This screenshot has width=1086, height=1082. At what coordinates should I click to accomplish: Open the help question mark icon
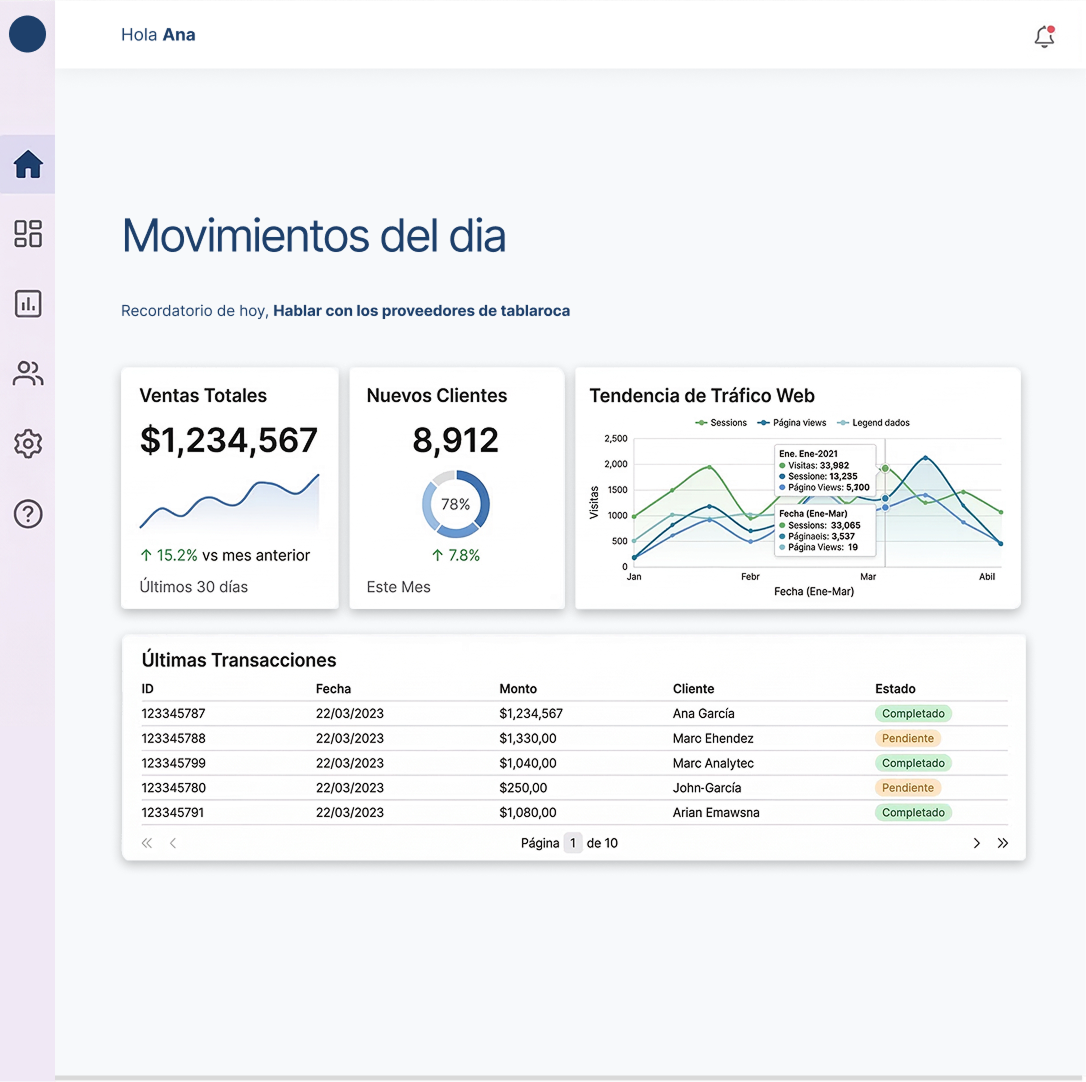[x=28, y=514]
